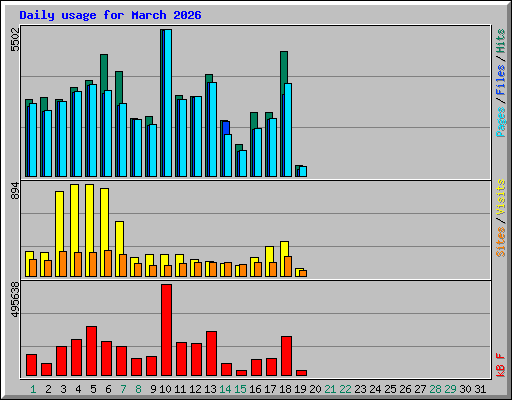Click the chart title "Daily usage for March 2026"
The width and height of the screenshot is (512, 400).
(110, 15)
